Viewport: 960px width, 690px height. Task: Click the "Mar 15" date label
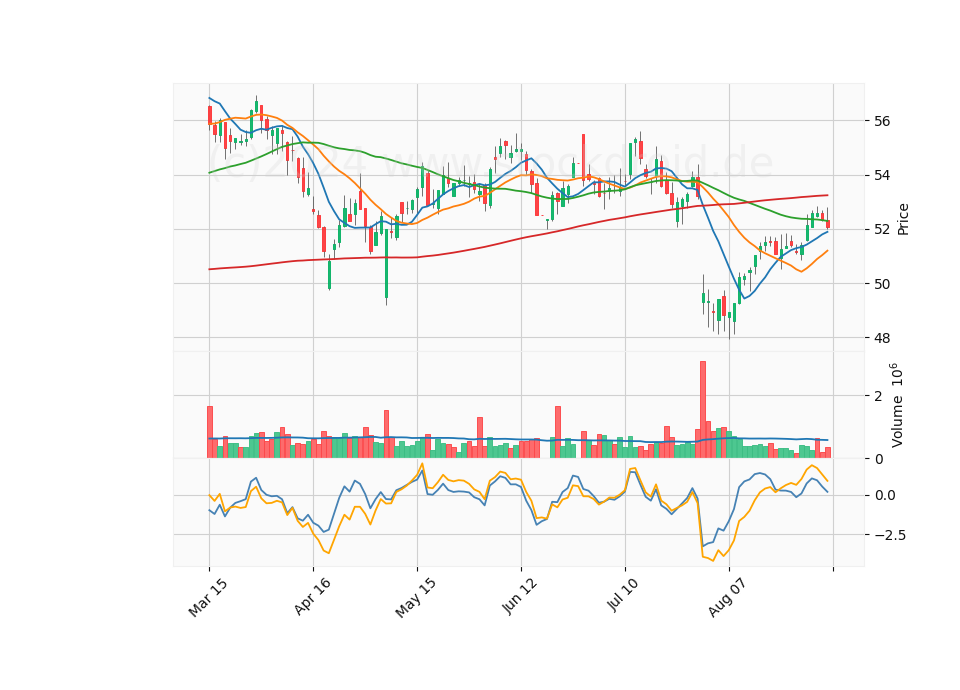(208, 598)
